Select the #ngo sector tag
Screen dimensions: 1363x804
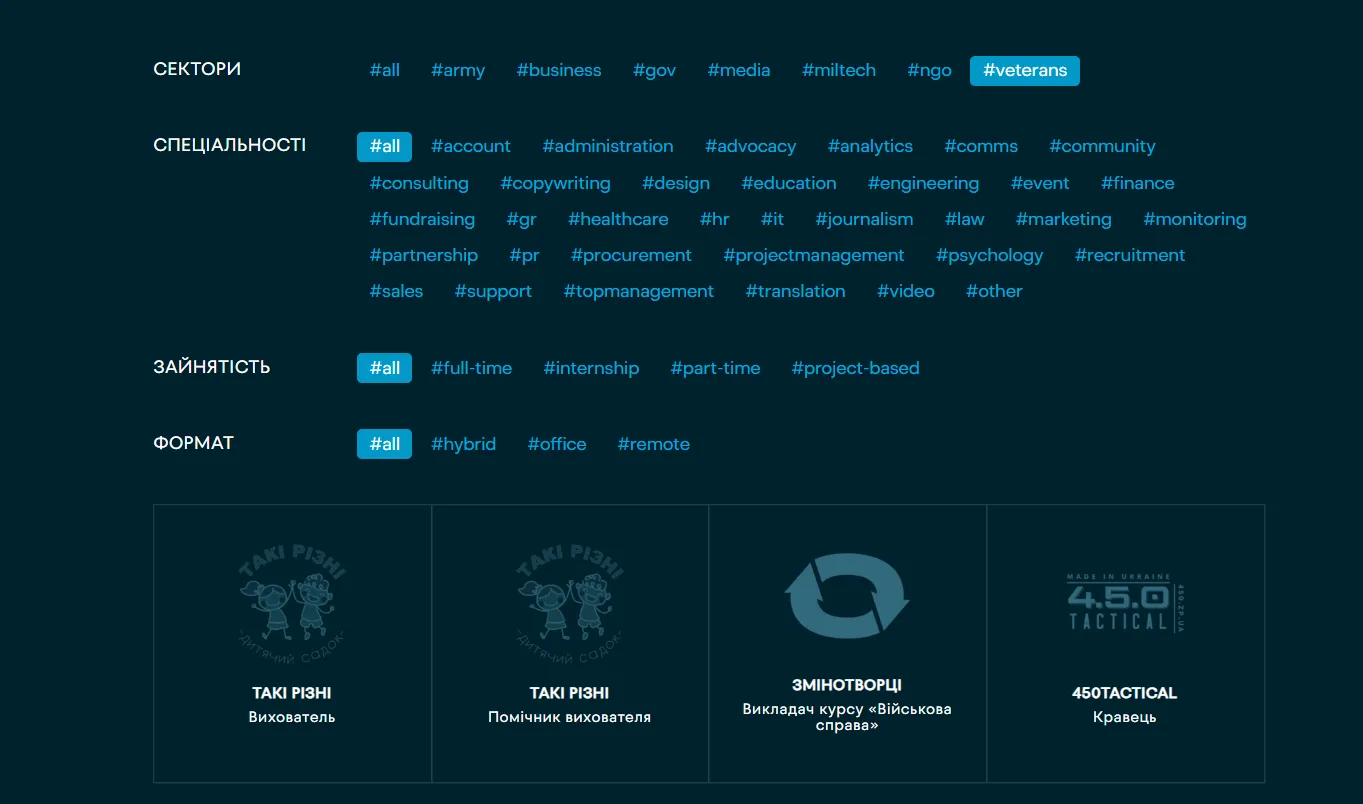(x=929, y=70)
